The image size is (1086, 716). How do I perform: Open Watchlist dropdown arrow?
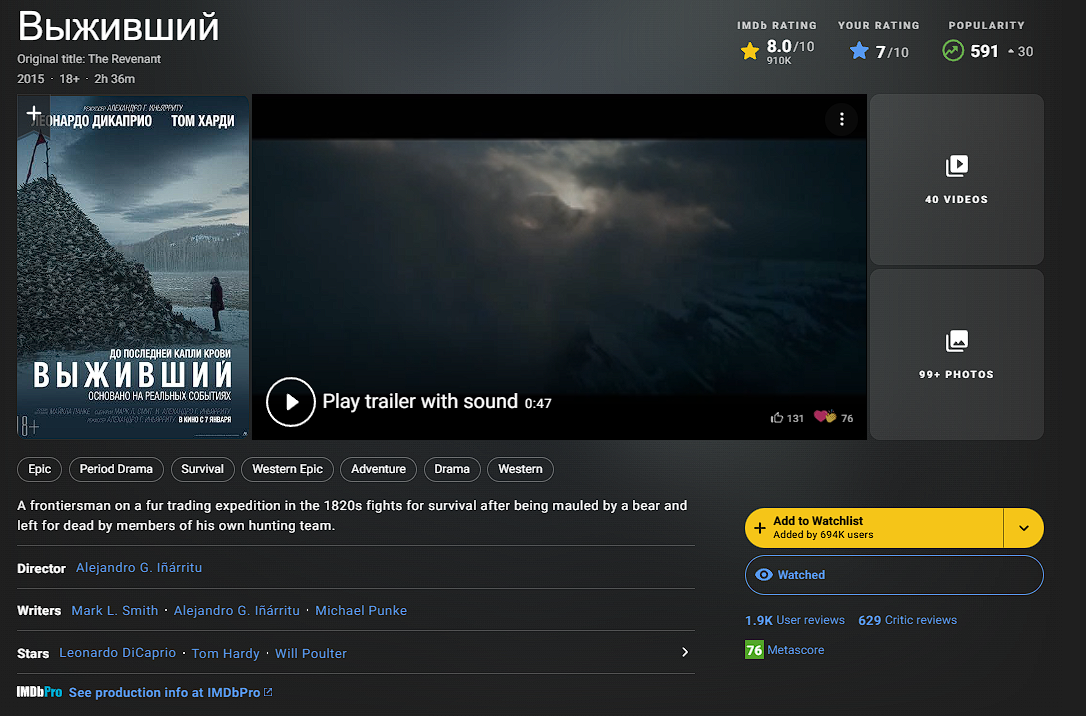pyautogui.click(x=1024, y=528)
